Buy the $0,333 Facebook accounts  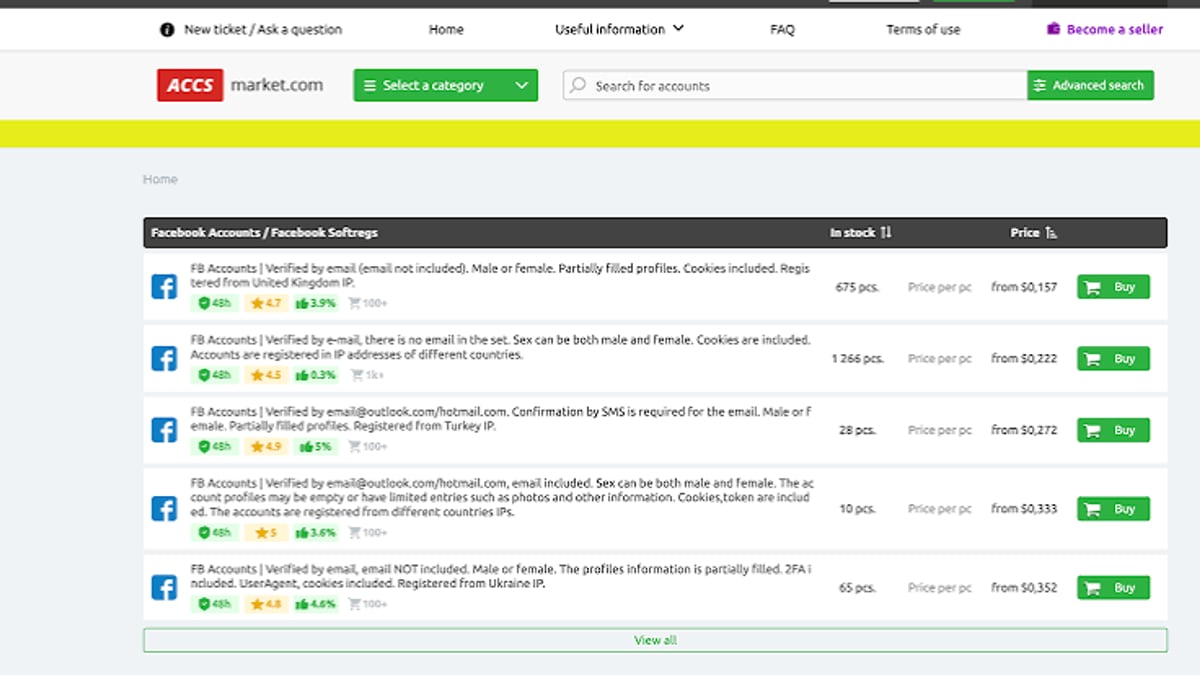click(x=1113, y=509)
